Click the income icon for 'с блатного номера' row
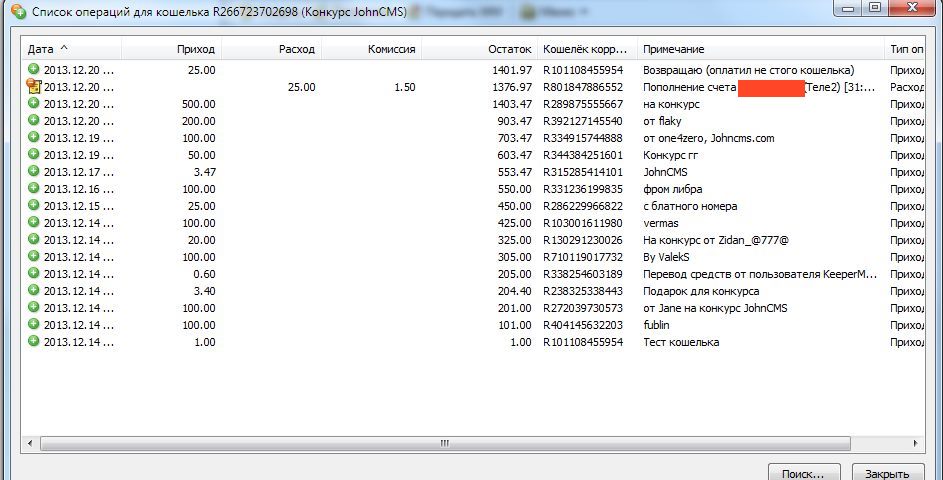Viewport: 943px width, 480px height. [x=34, y=205]
